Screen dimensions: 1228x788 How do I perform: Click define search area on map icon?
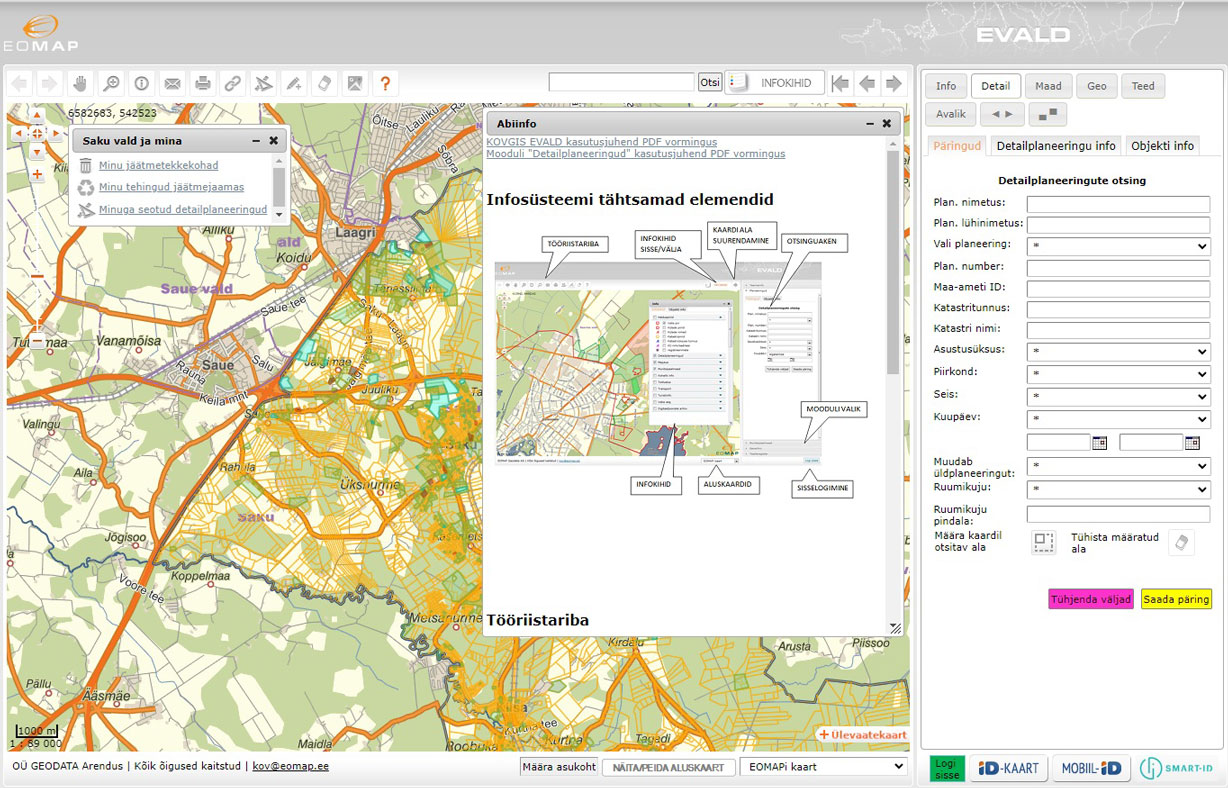pos(1043,542)
